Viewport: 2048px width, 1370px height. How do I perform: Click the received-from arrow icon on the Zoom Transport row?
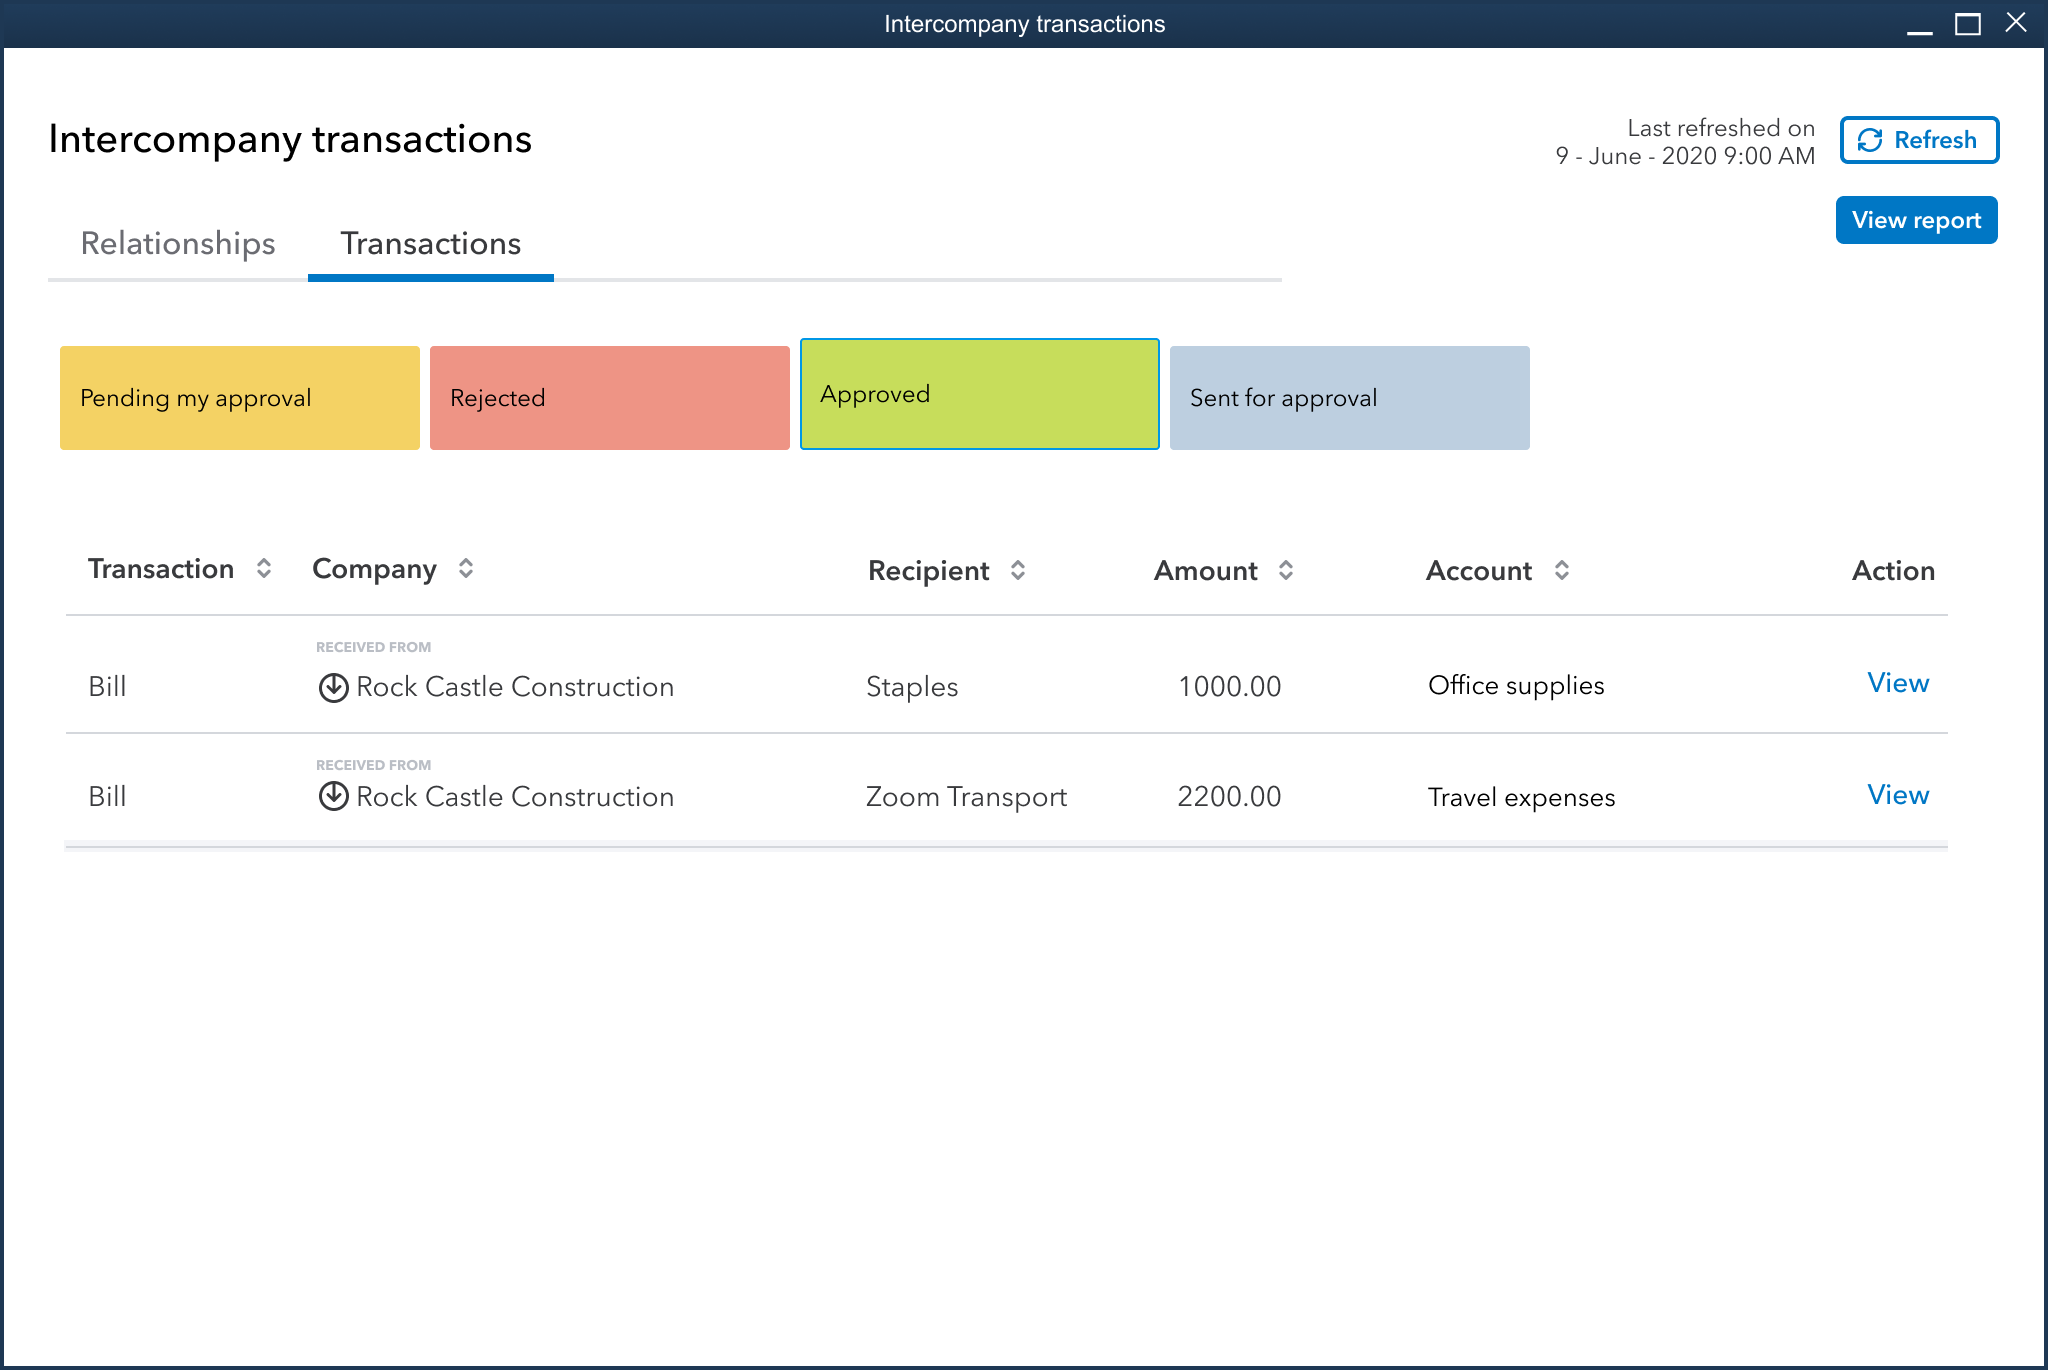pos(334,796)
